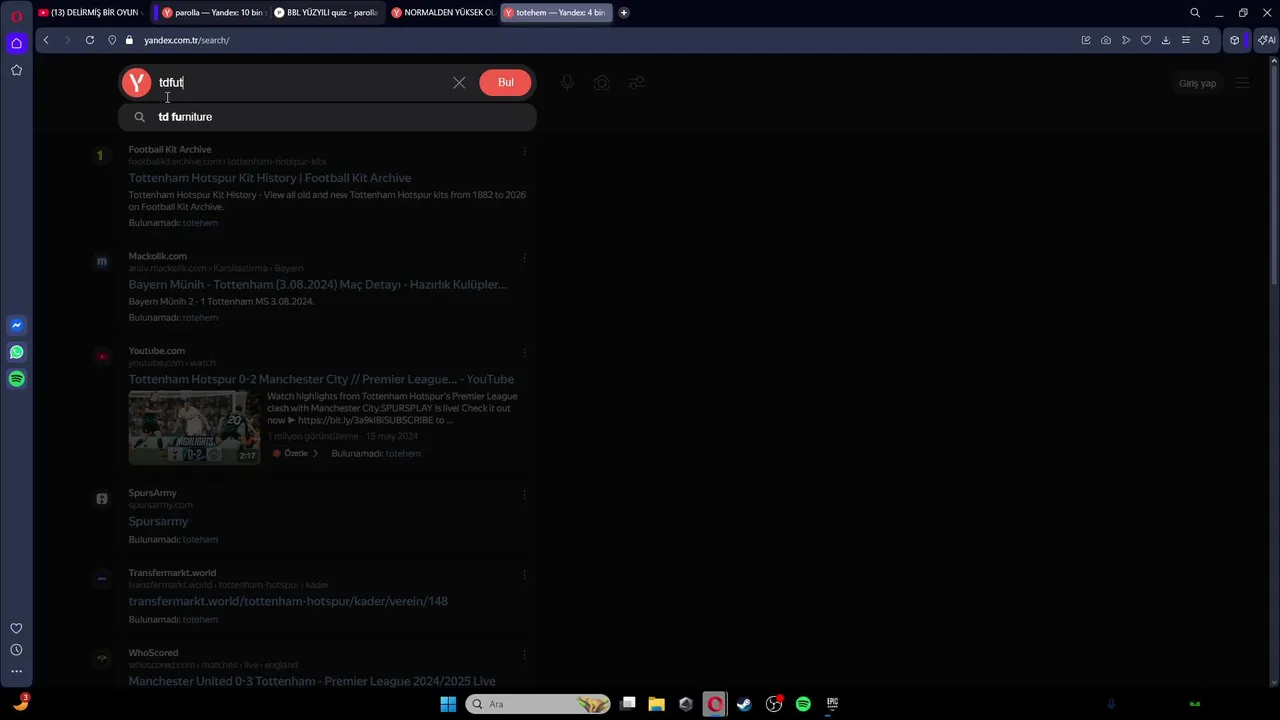
Task: Open the sidebar heart pinboards icon
Action: click(16, 628)
